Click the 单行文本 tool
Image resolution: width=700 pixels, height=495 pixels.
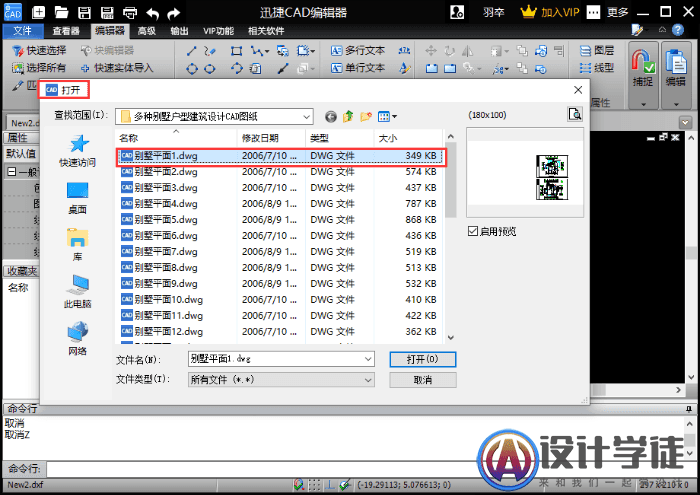click(x=358, y=68)
